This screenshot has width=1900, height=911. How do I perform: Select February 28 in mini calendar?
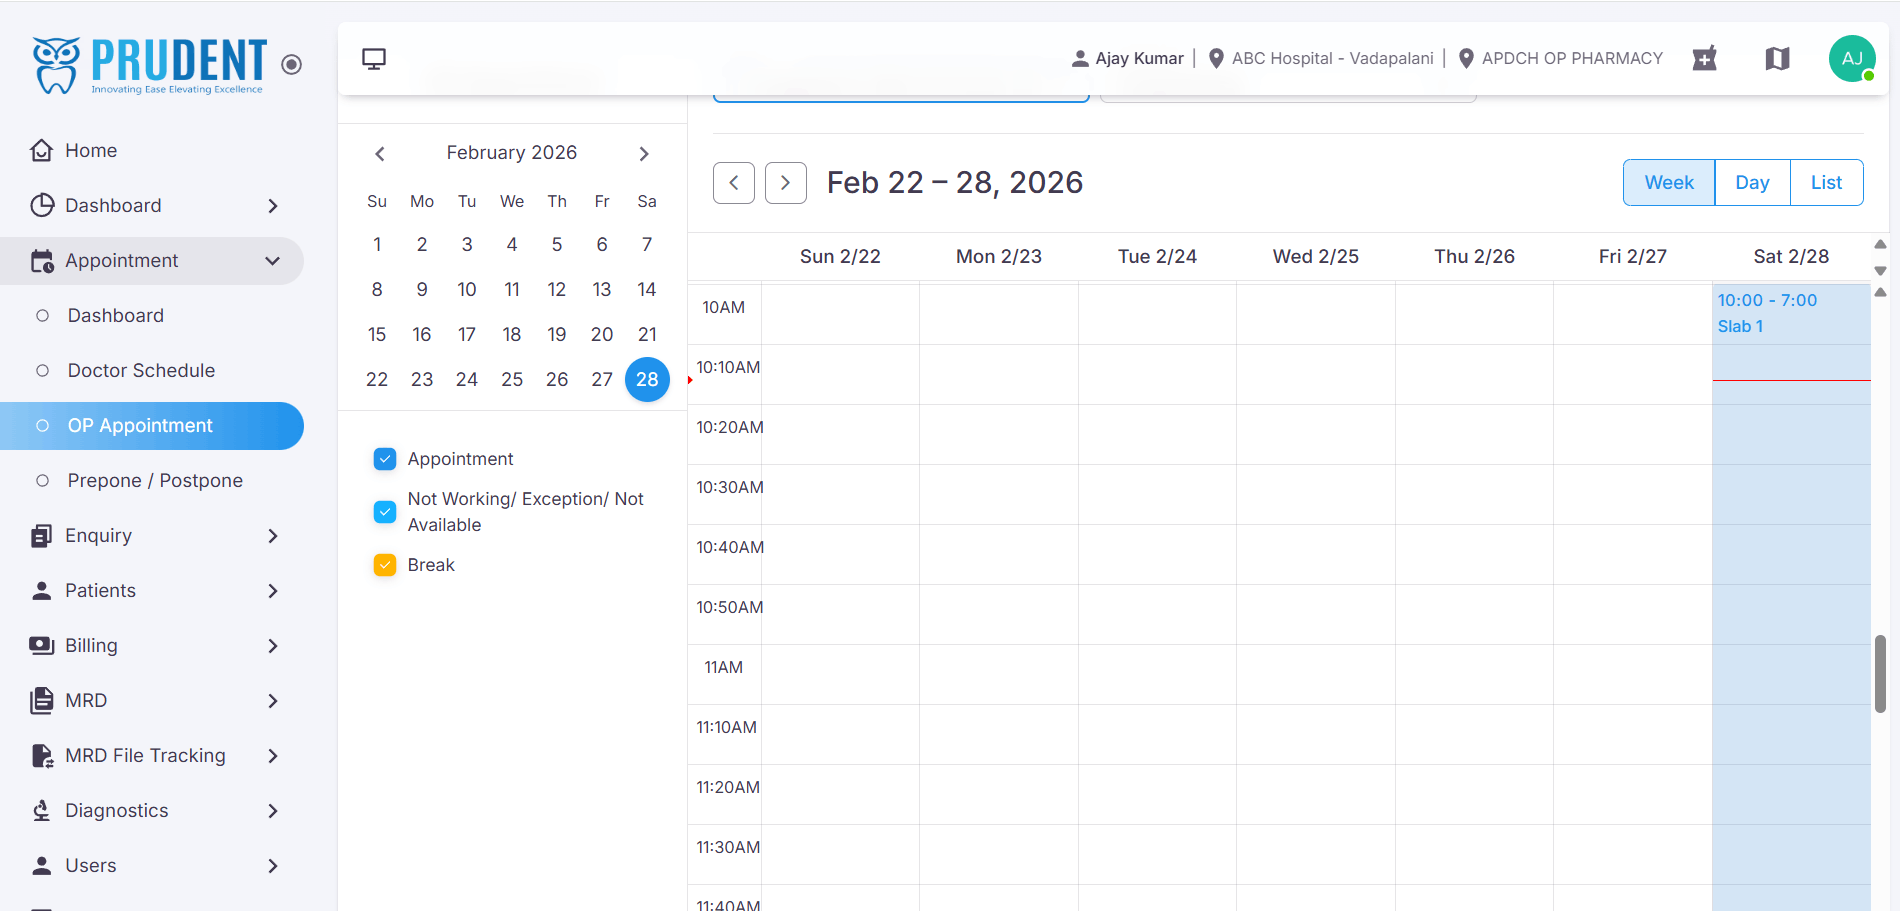point(647,380)
